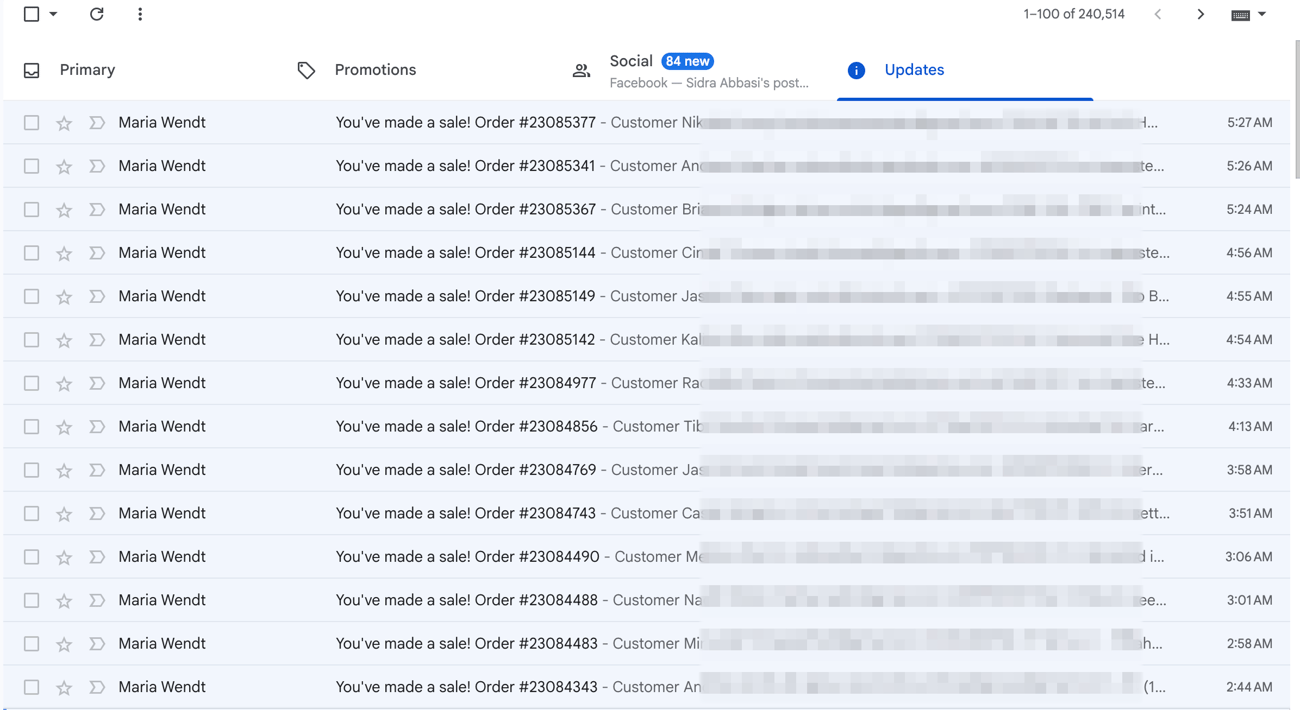Viewport: 1300px width, 710px height.
Task: Star the email for Order #23084490
Action: [x=64, y=557]
